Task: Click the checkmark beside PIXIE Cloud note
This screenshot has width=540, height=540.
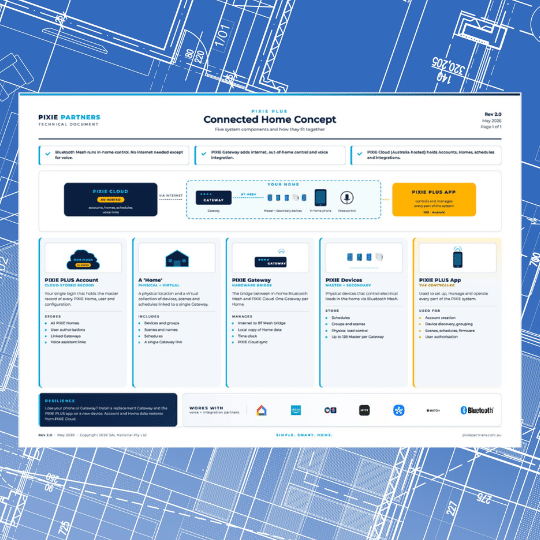Action: (360, 154)
